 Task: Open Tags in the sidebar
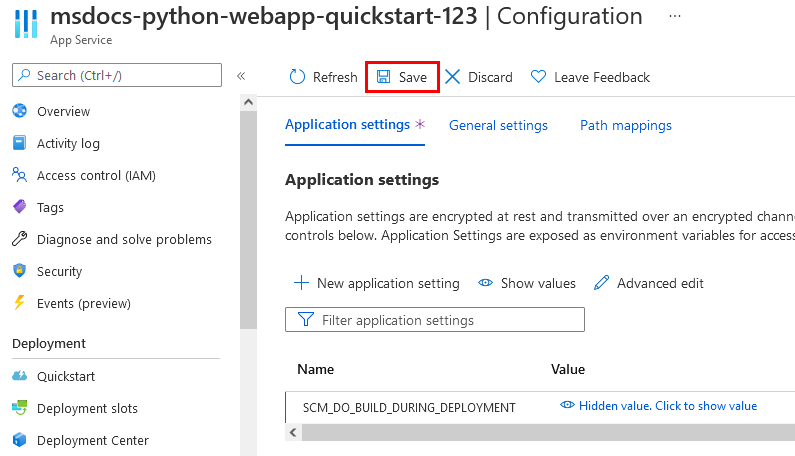50,207
